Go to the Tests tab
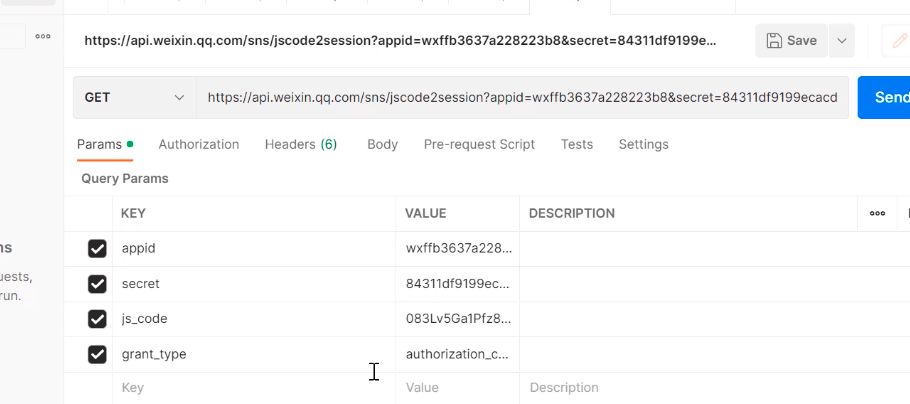 [x=577, y=144]
